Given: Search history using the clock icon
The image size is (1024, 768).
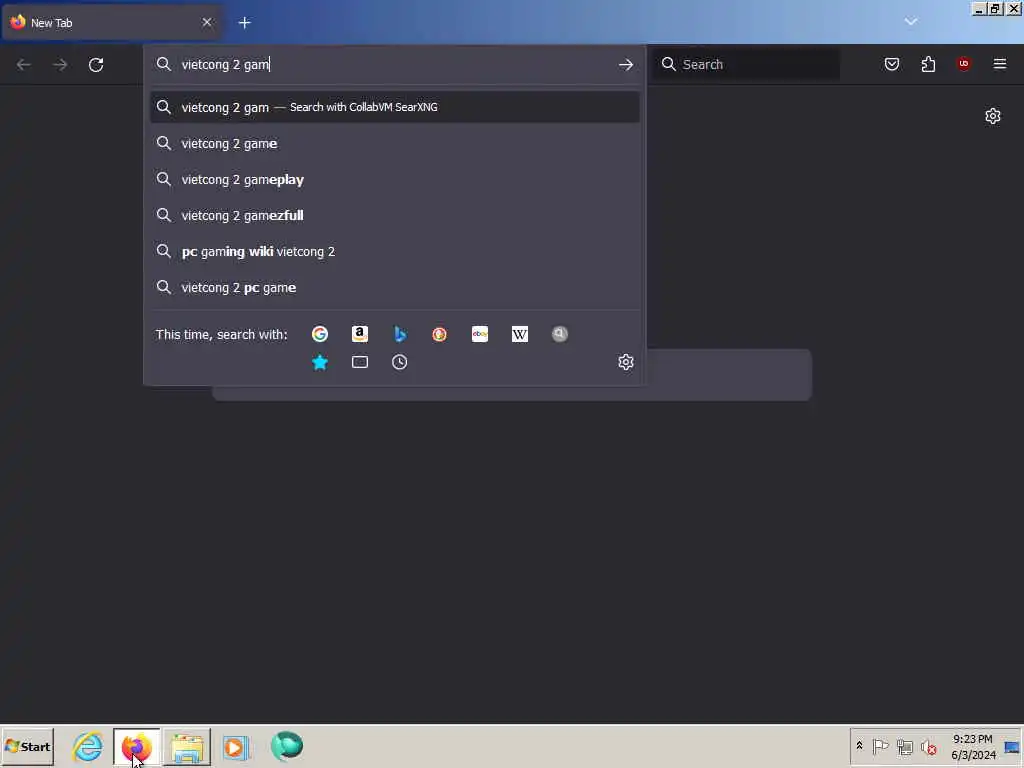Looking at the screenshot, I should tap(400, 362).
